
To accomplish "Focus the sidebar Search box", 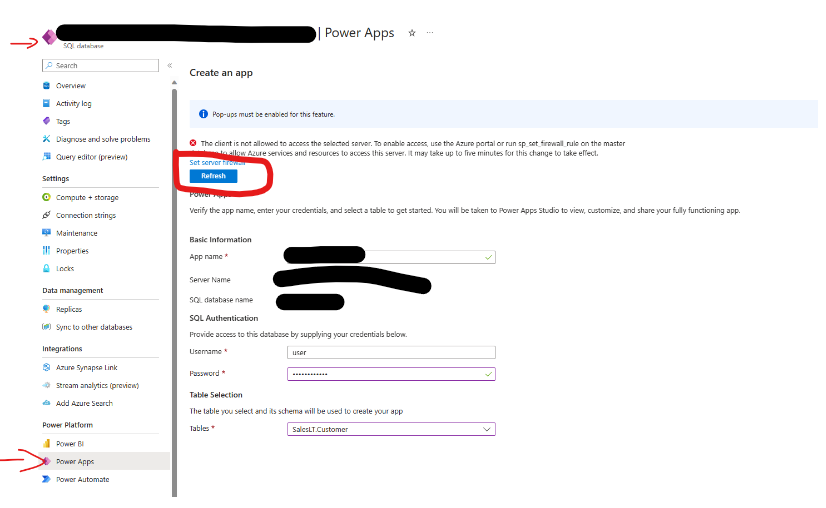I will pos(100,65).
